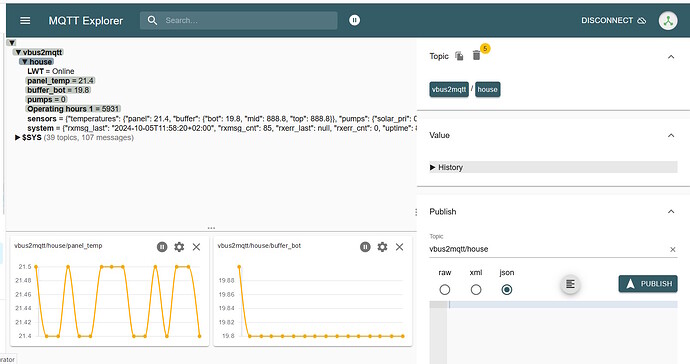Click the vbus2mqtt topic breadcrumb chip
This screenshot has width=690, height=364.
pyautogui.click(x=449, y=89)
